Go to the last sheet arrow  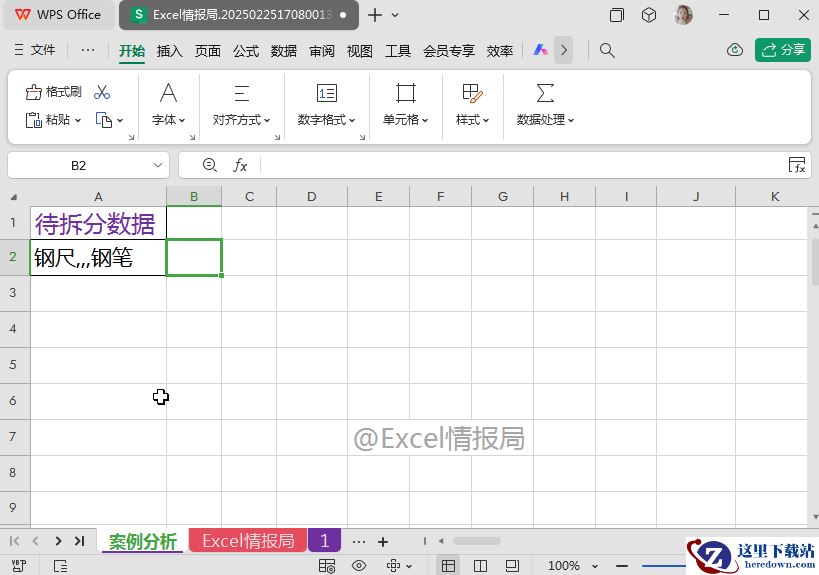[x=79, y=541]
